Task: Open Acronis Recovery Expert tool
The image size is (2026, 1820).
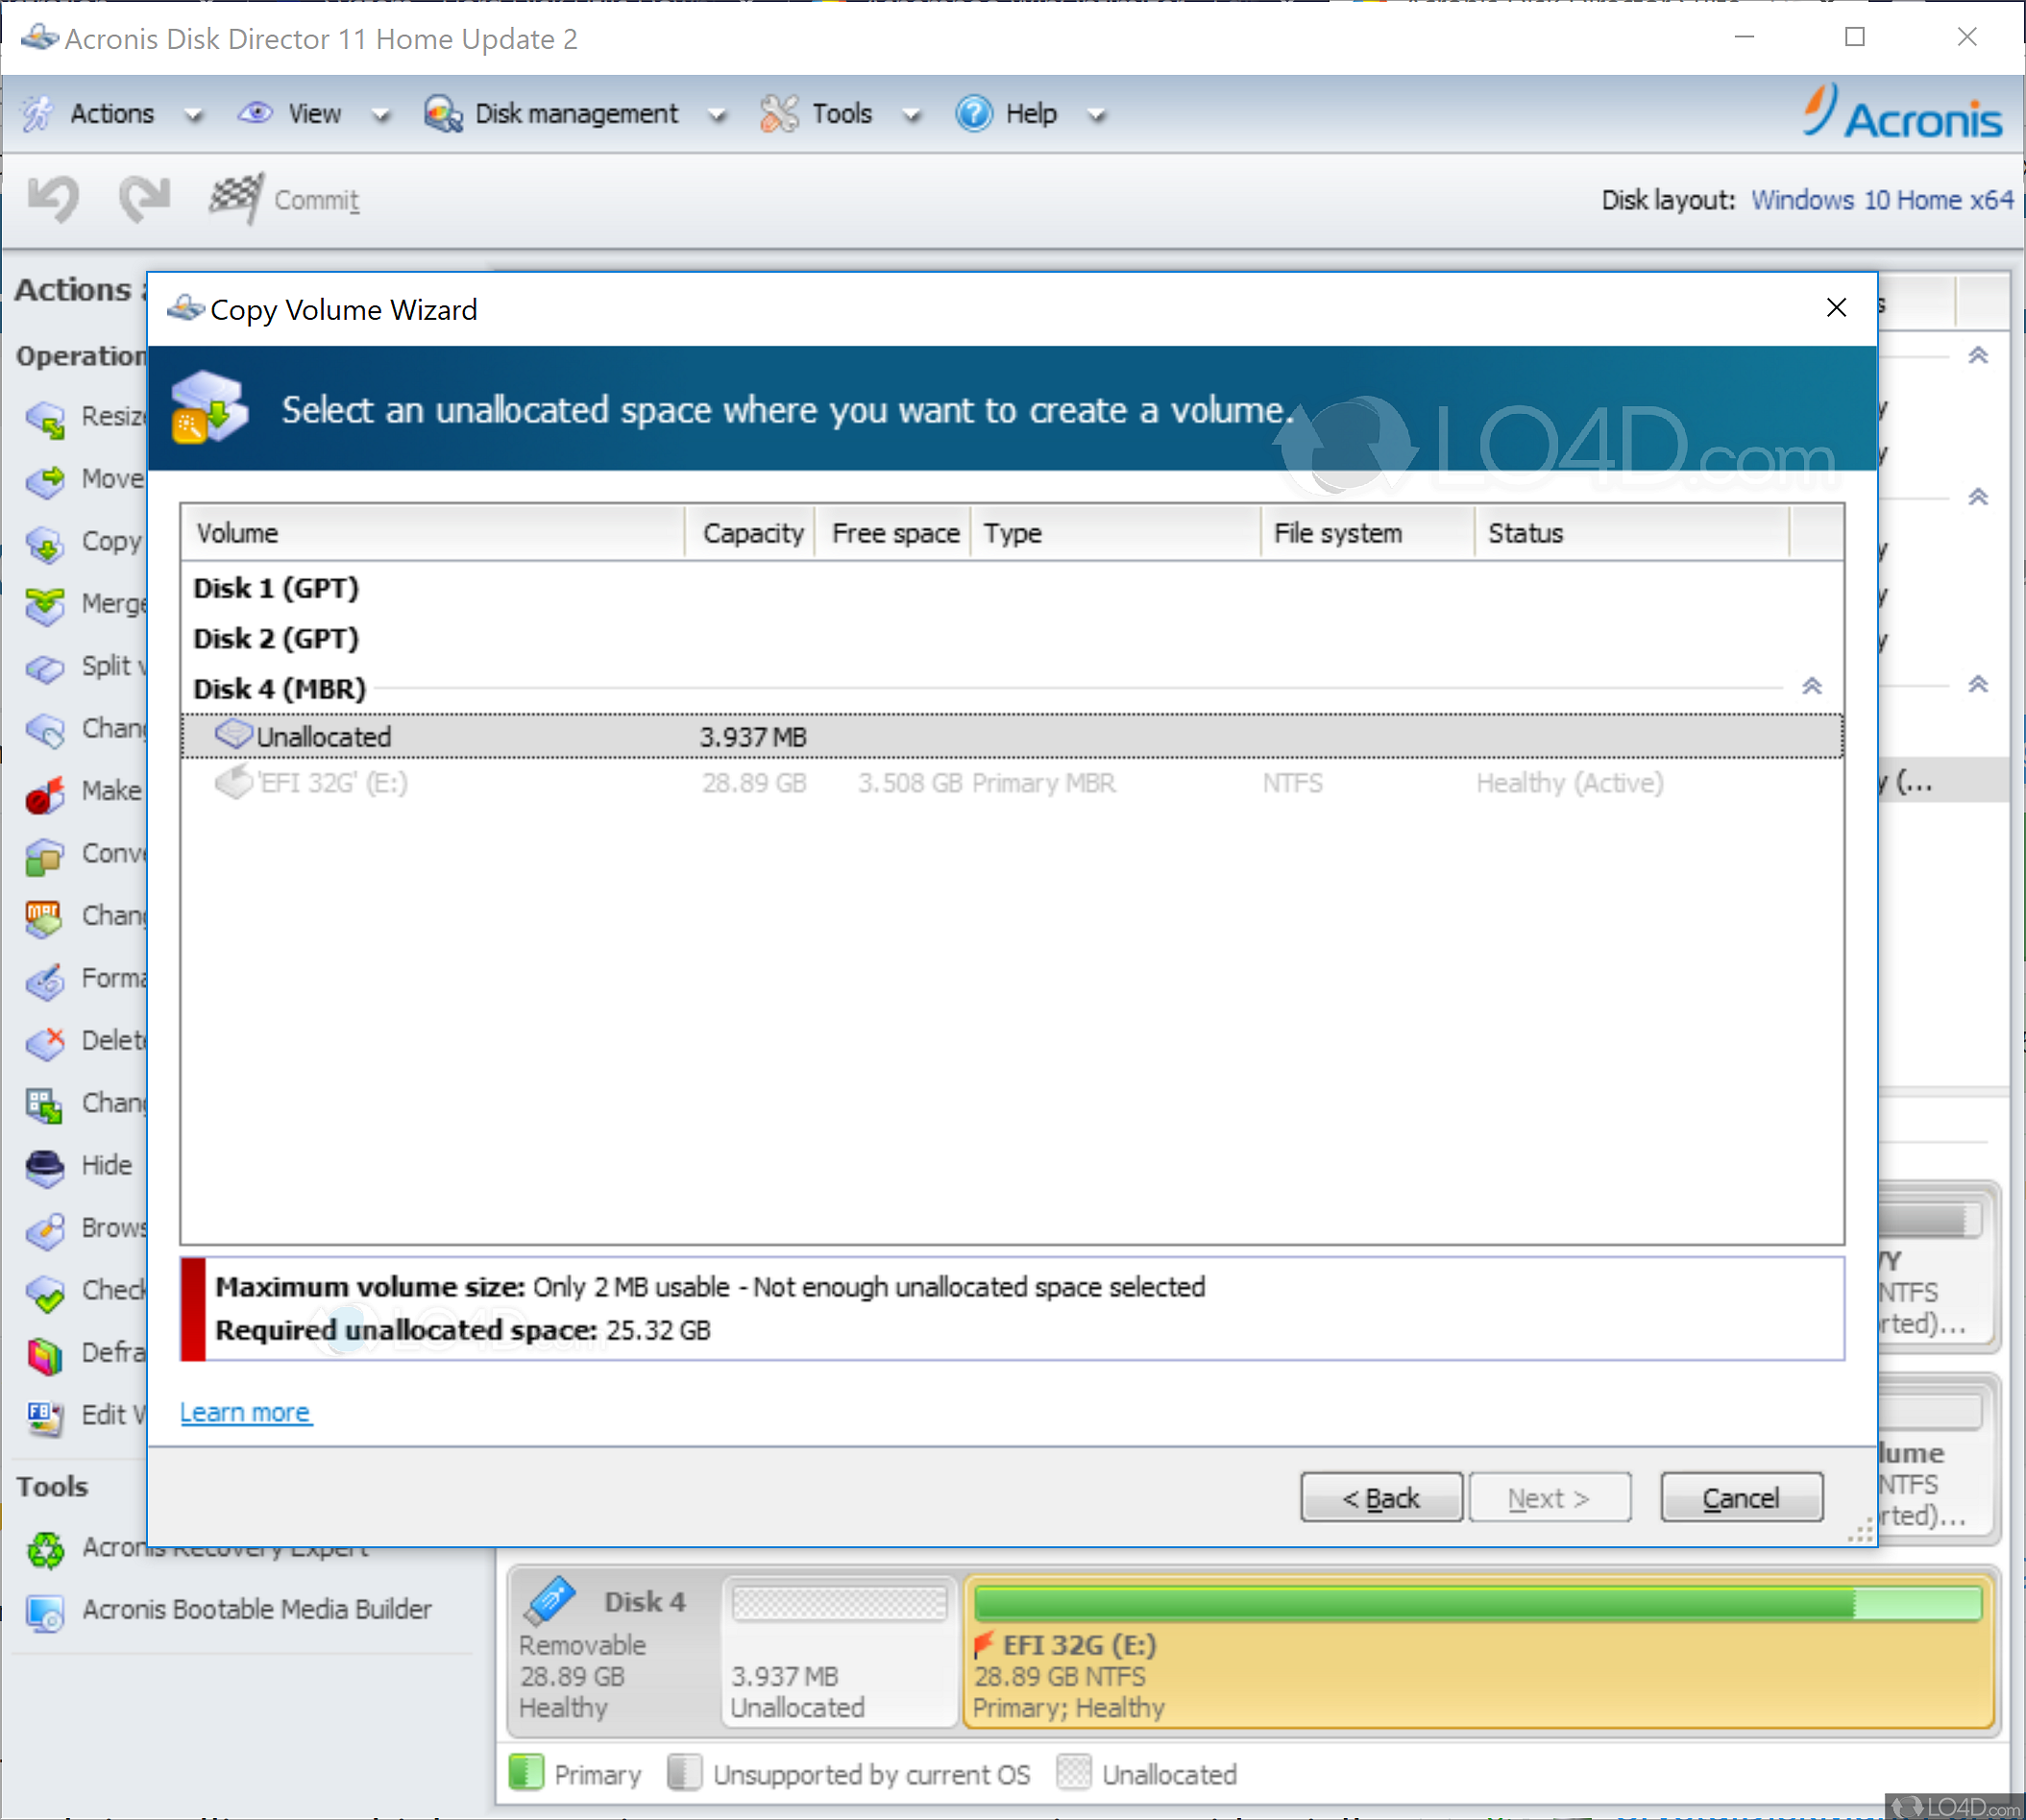Action: pyautogui.click(x=225, y=1549)
